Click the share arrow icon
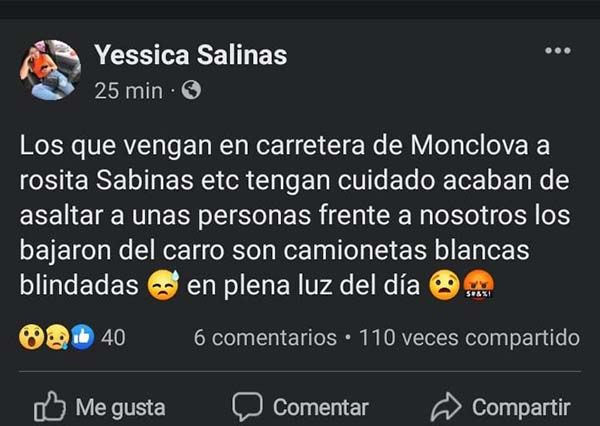This screenshot has height=426, width=600. click(444, 406)
